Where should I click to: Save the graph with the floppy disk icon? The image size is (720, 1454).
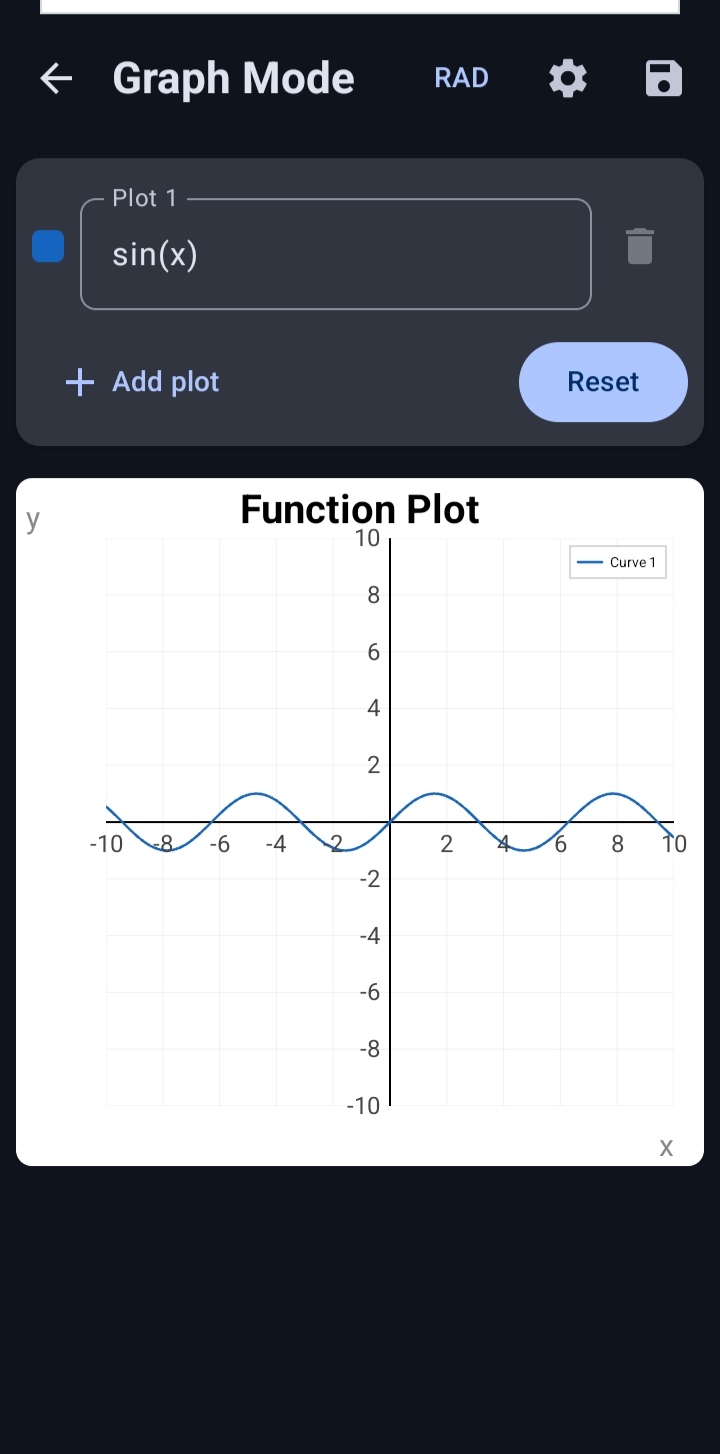tap(664, 78)
